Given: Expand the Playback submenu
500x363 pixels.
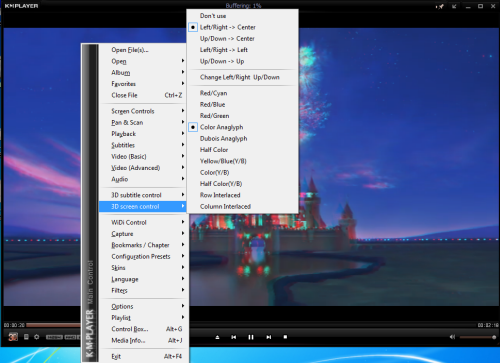Looking at the screenshot, I should click(143, 134).
